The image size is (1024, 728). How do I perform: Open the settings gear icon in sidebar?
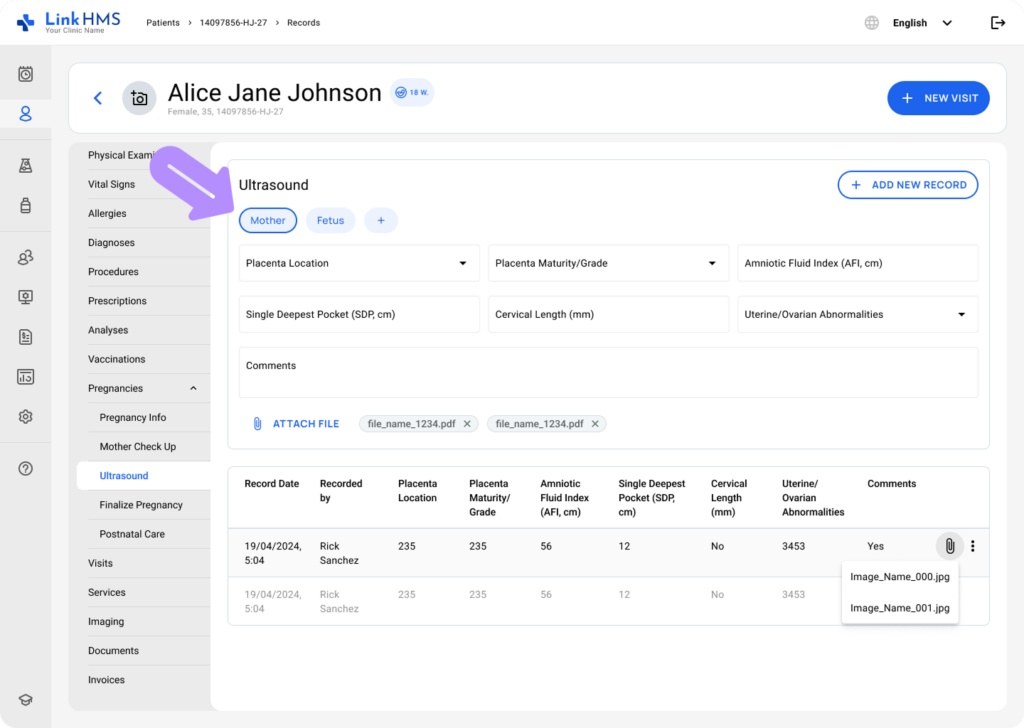click(25, 417)
